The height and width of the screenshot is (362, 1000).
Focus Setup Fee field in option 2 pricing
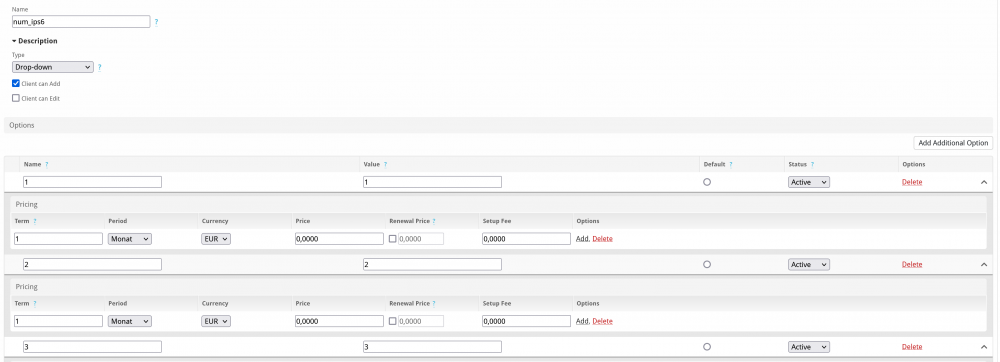[526, 321]
